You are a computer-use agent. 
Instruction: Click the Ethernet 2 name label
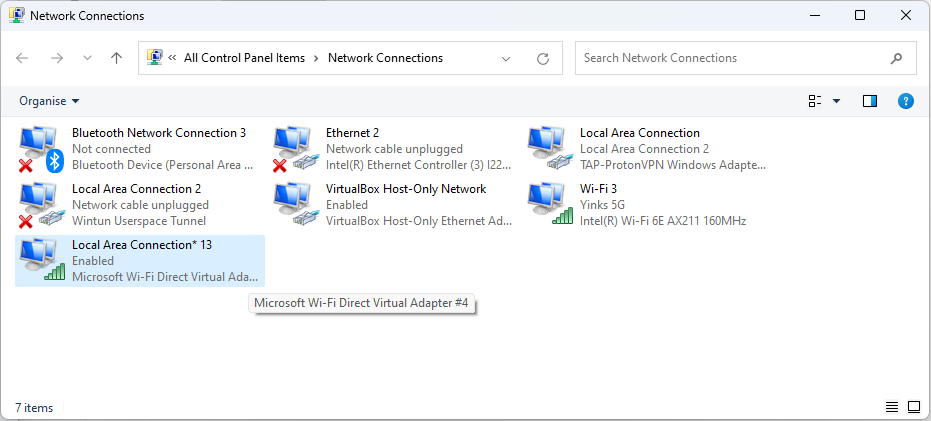point(352,133)
